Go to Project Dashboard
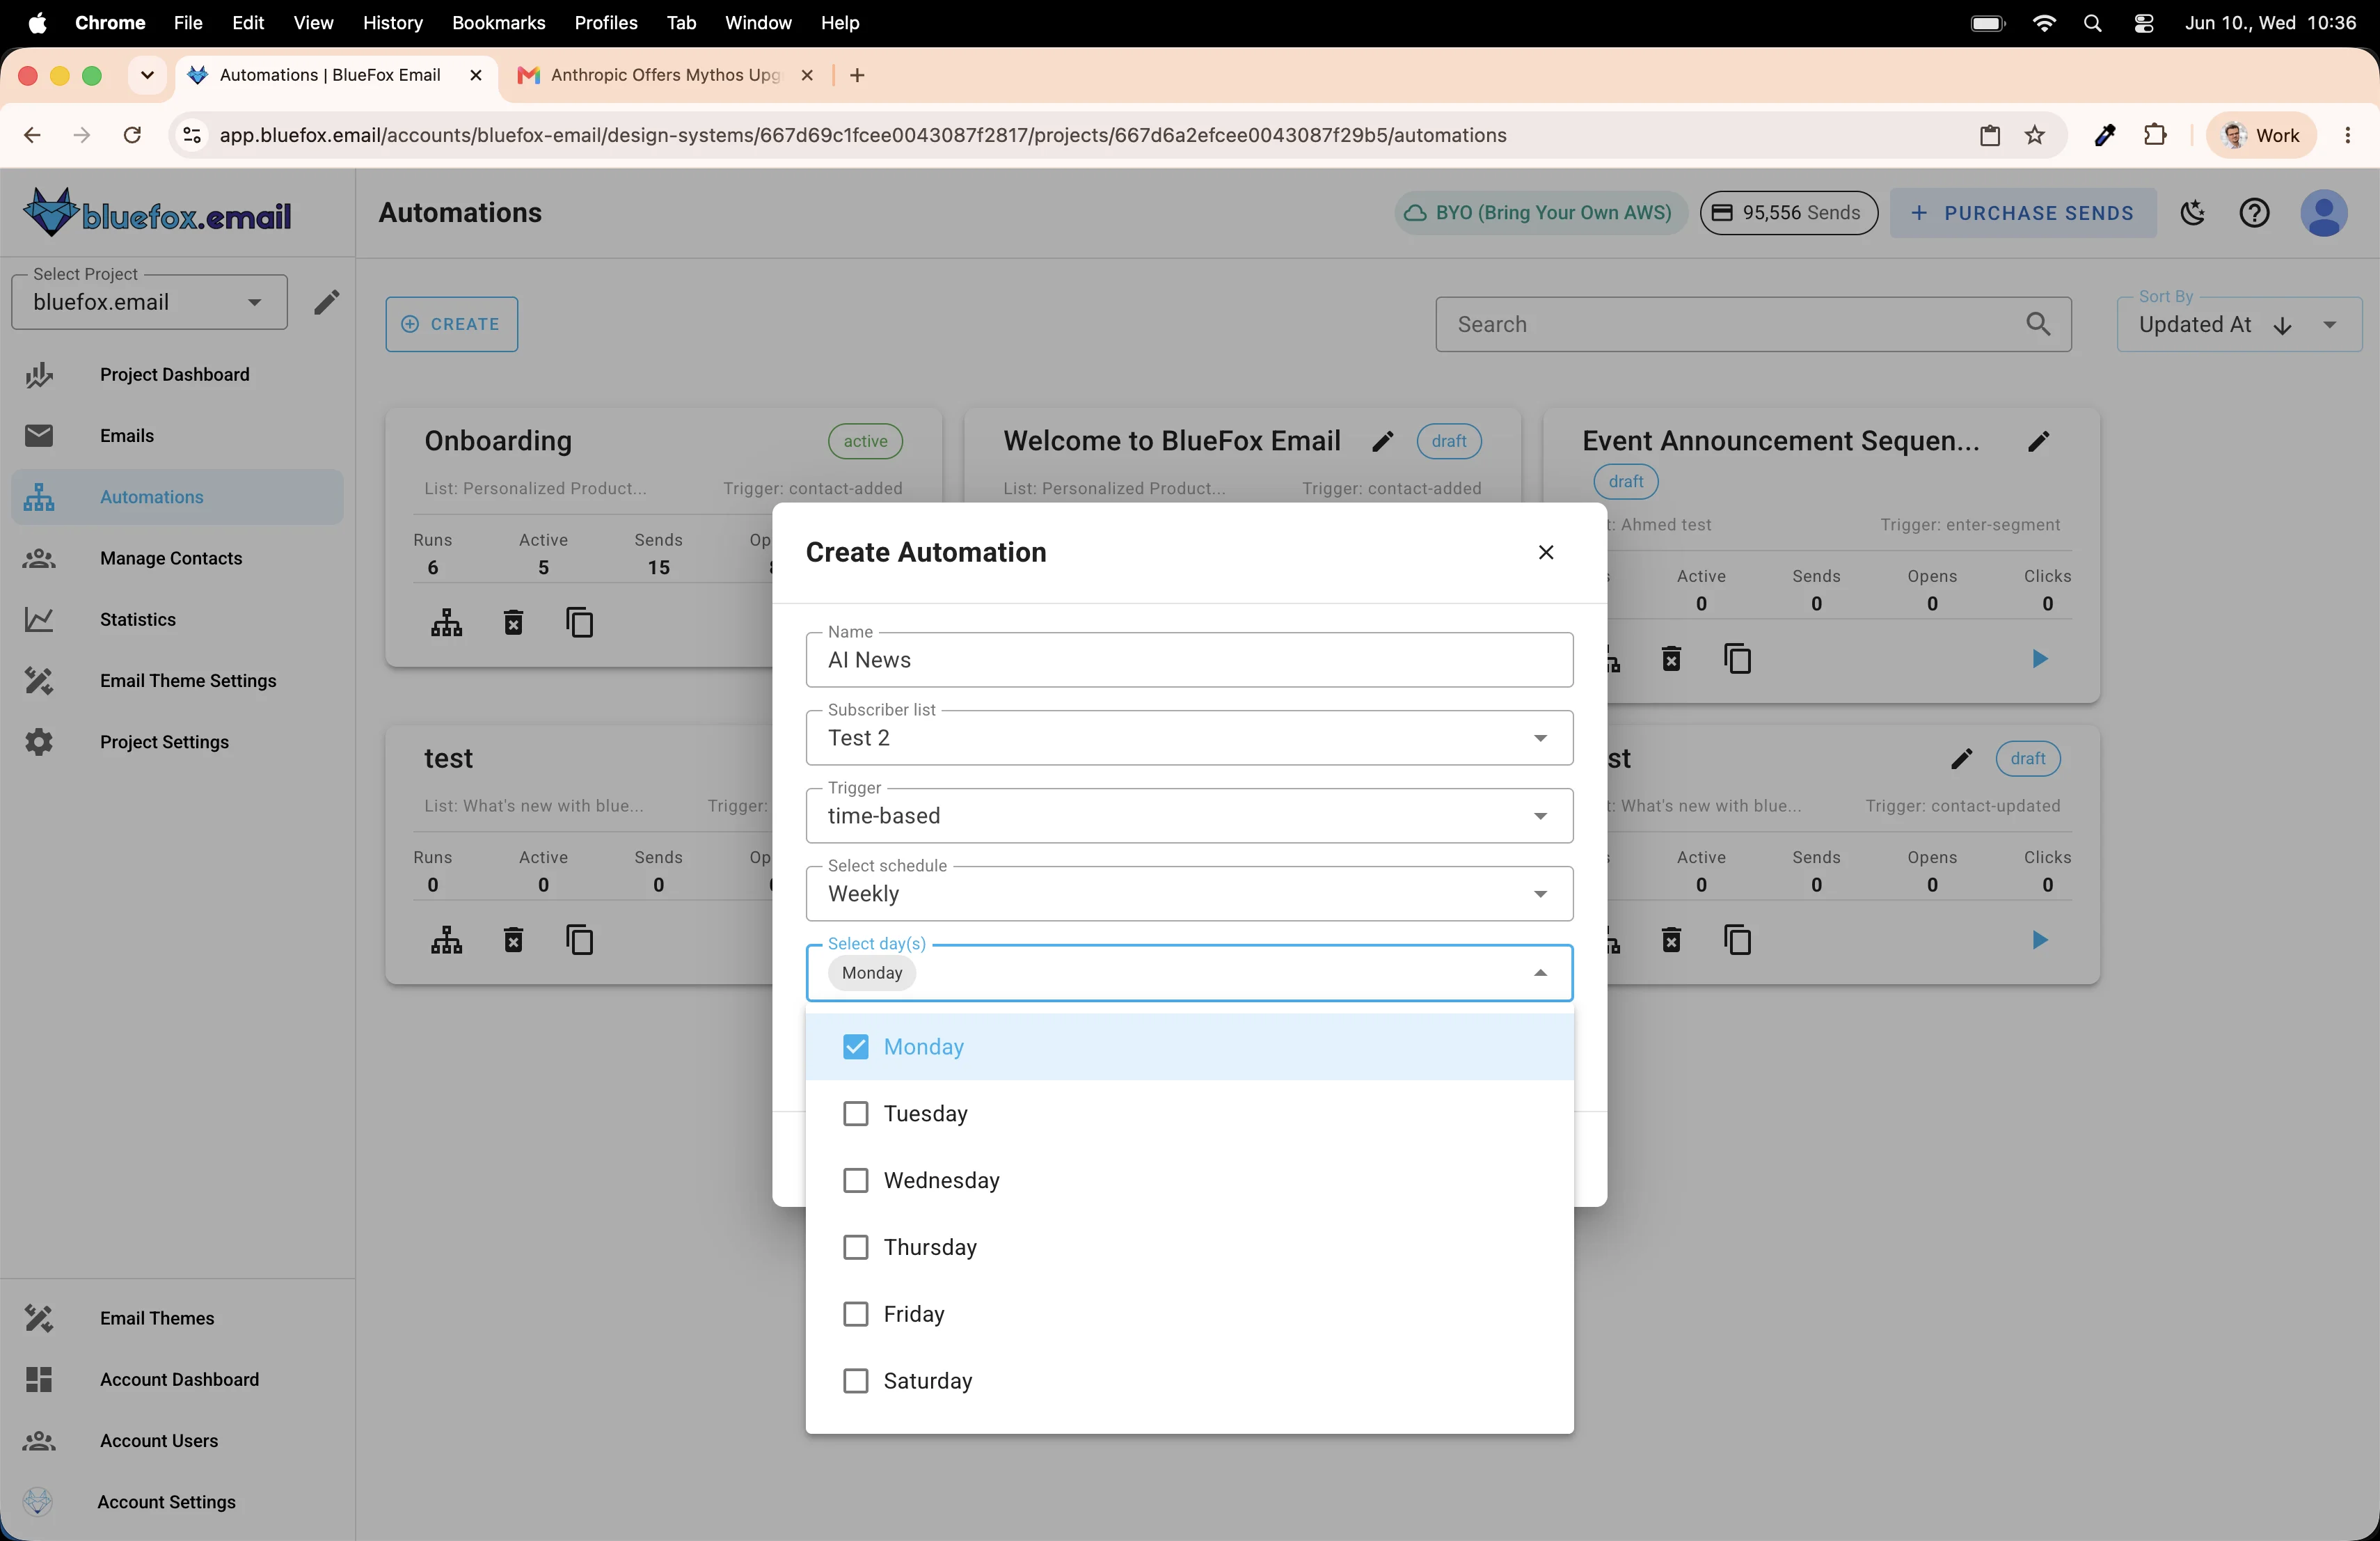 (x=177, y=375)
